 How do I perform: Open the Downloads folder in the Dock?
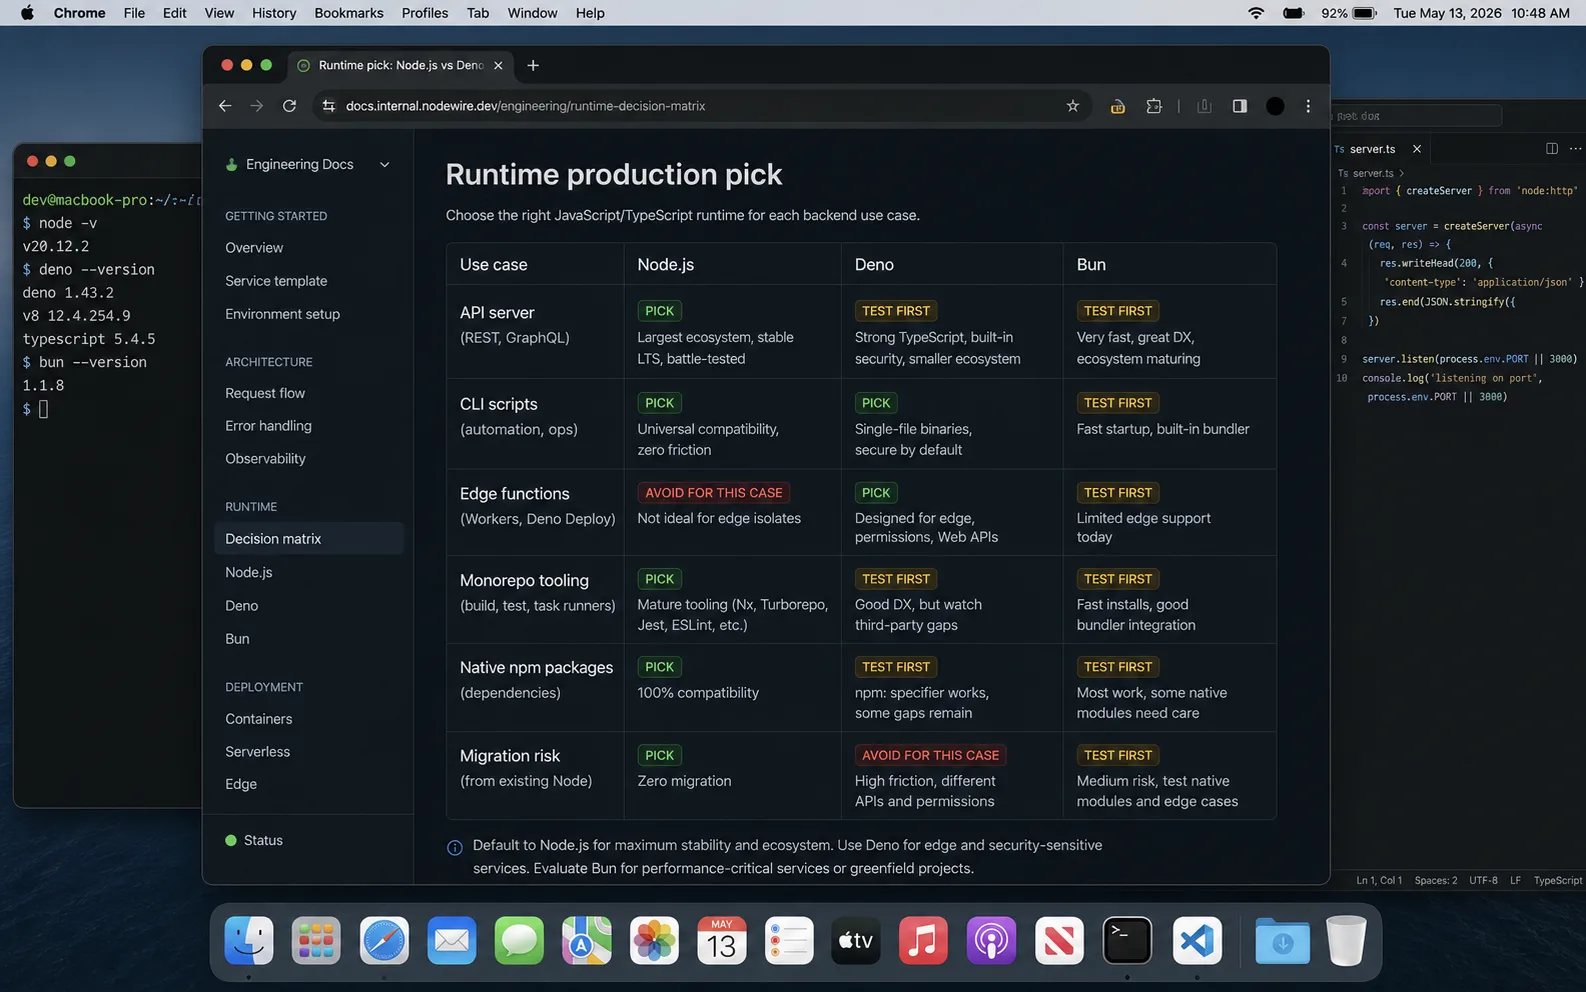[1282, 940]
